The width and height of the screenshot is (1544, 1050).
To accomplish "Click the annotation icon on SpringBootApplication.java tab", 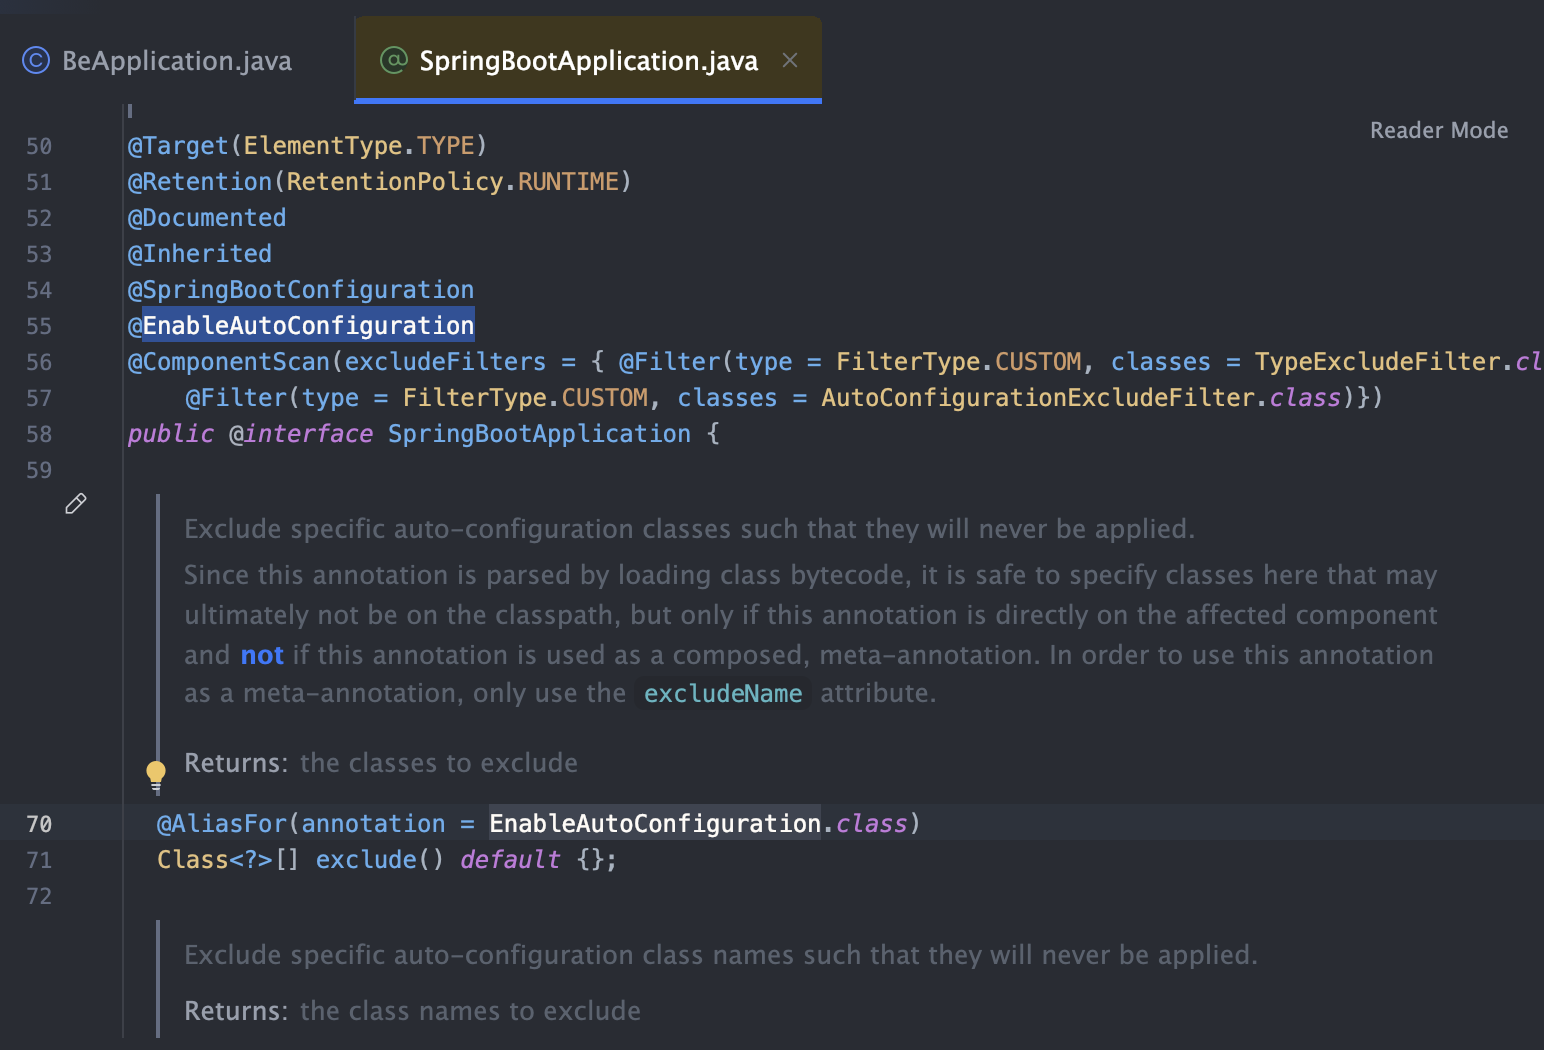I will click(394, 60).
